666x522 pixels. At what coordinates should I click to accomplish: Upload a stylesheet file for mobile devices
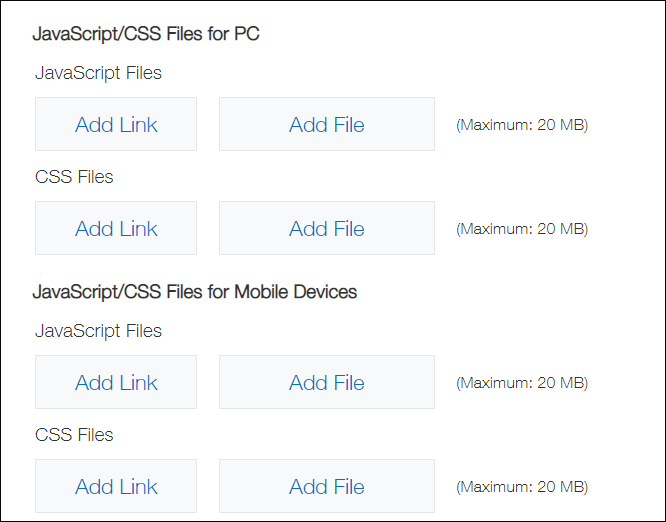(x=326, y=486)
